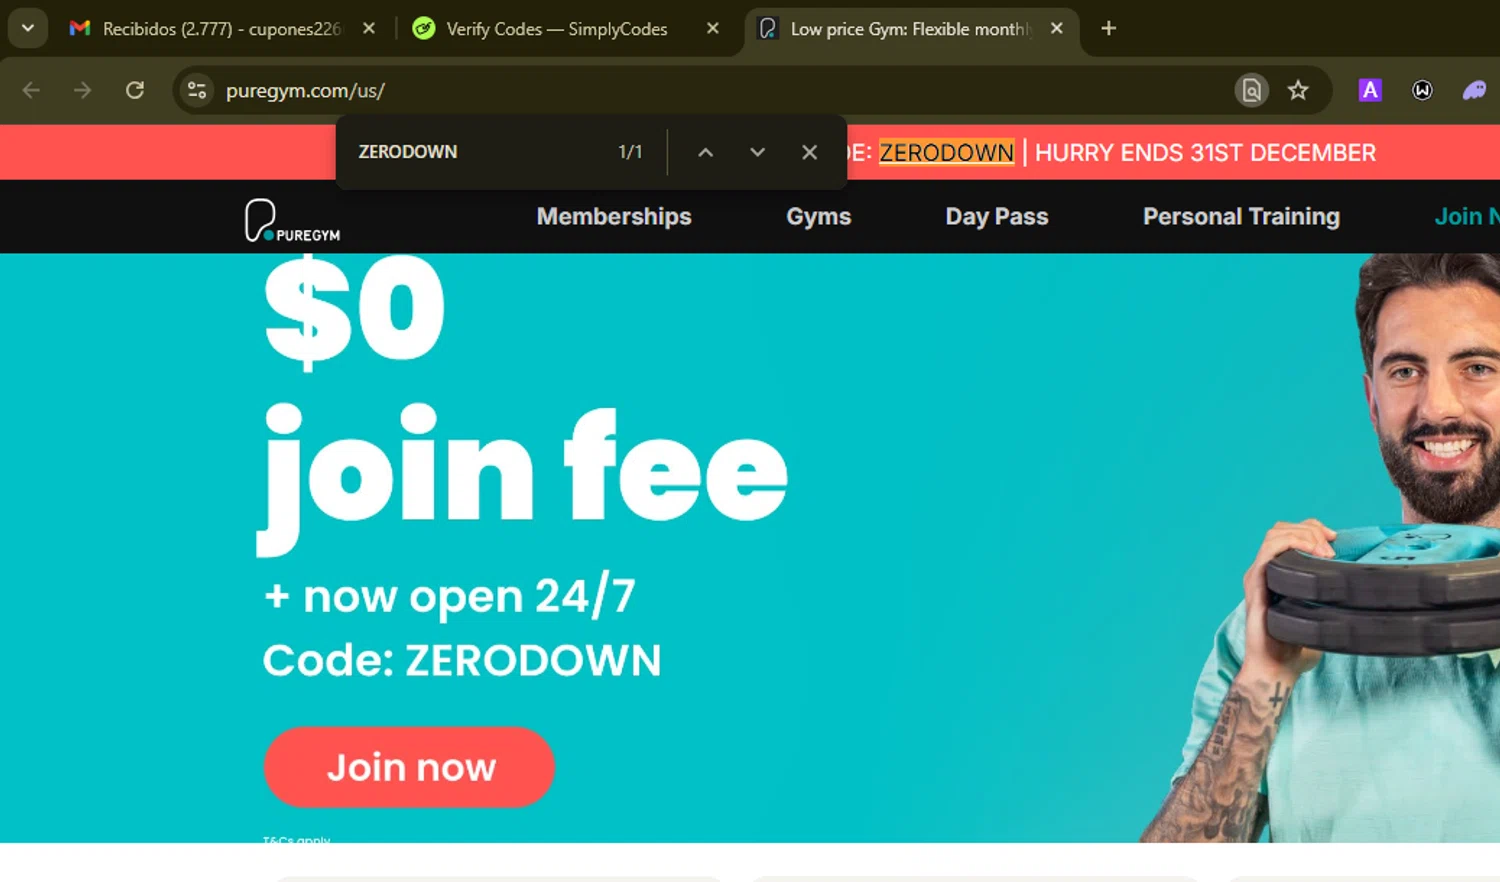This screenshot has height=882, width=1500.
Task: Click the red Join now button
Action: pyautogui.click(x=409, y=767)
